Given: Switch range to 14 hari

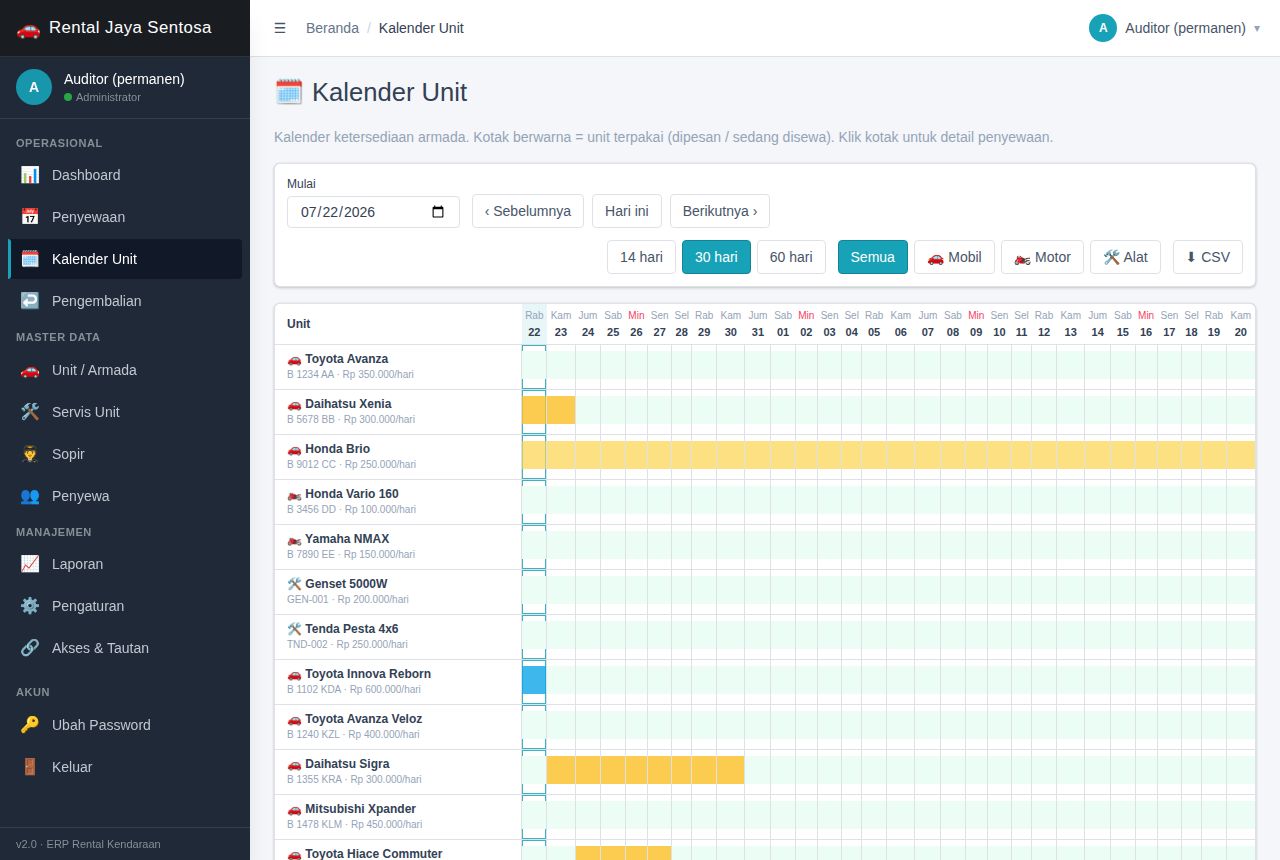Looking at the screenshot, I should [x=641, y=257].
